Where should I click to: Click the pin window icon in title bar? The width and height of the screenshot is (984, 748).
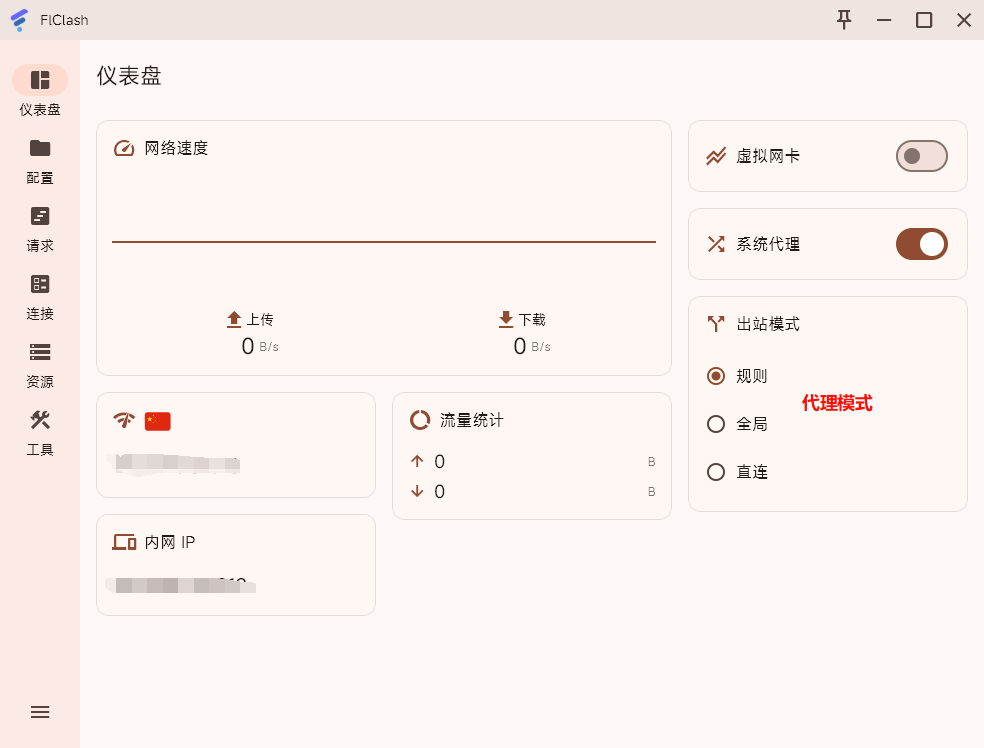[844, 20]
